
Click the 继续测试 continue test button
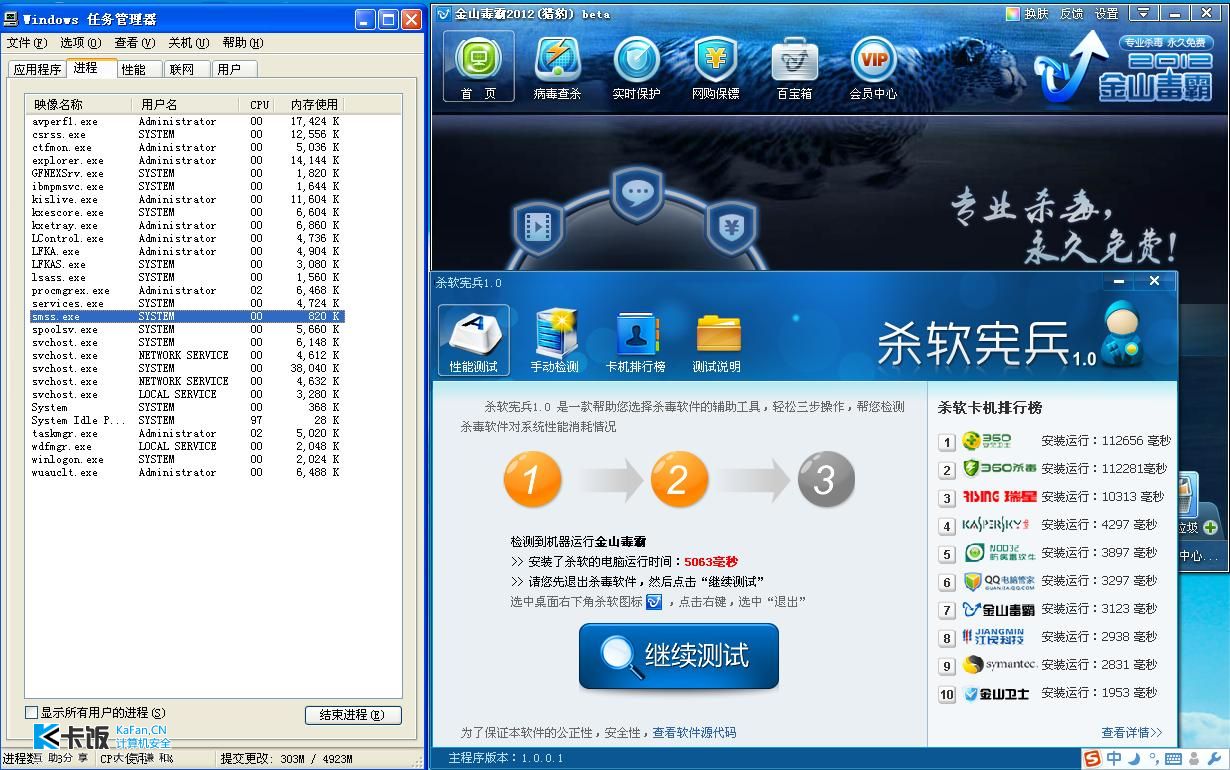pos(678,656)
